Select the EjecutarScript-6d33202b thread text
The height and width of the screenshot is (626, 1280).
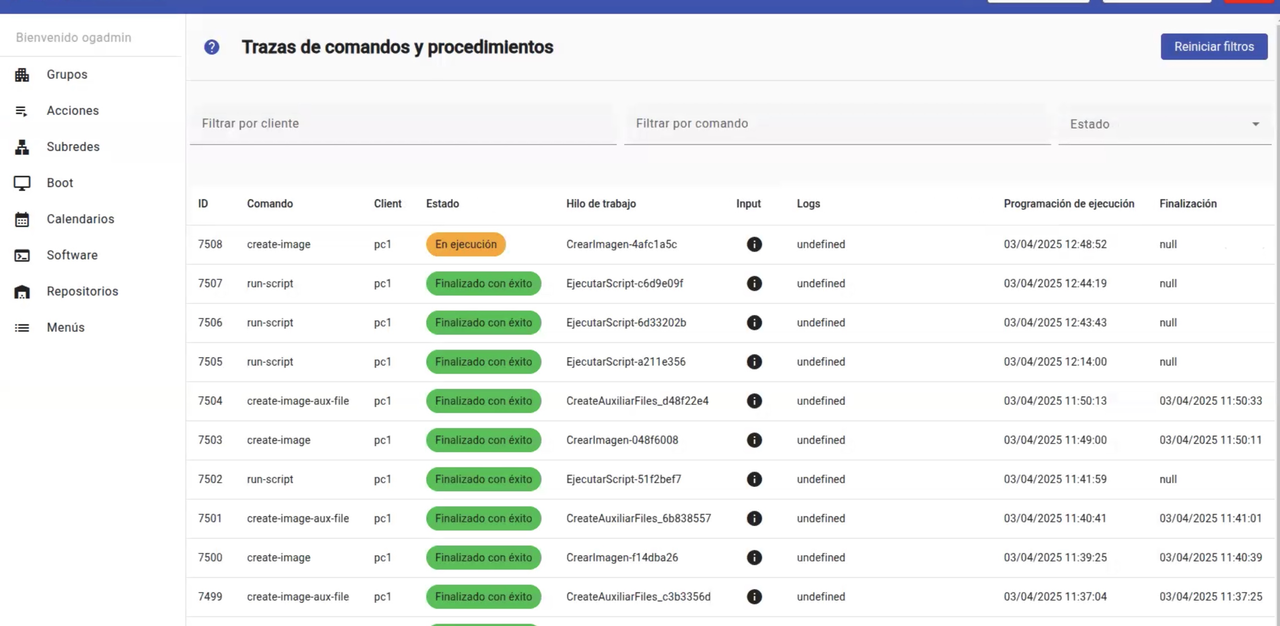coord(626,322)
